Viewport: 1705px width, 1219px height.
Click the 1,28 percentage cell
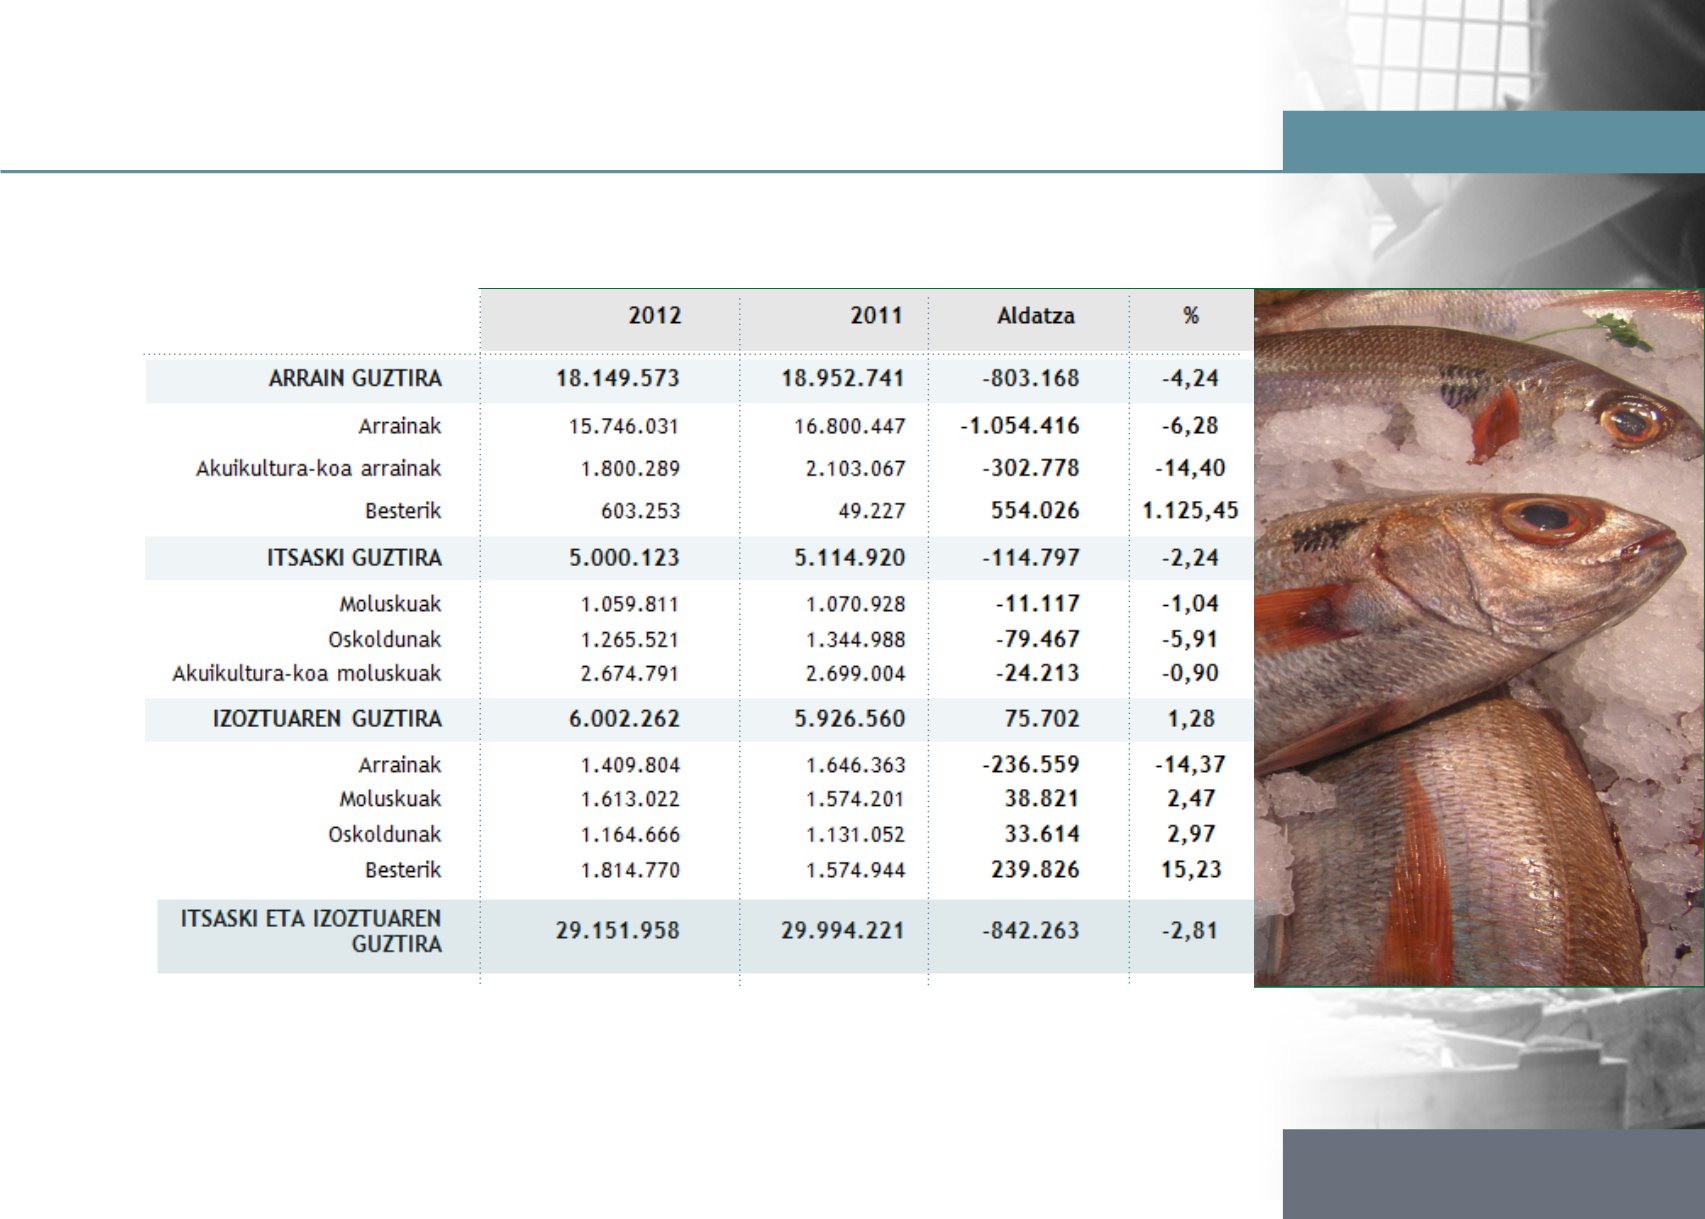pos(1191,719)
